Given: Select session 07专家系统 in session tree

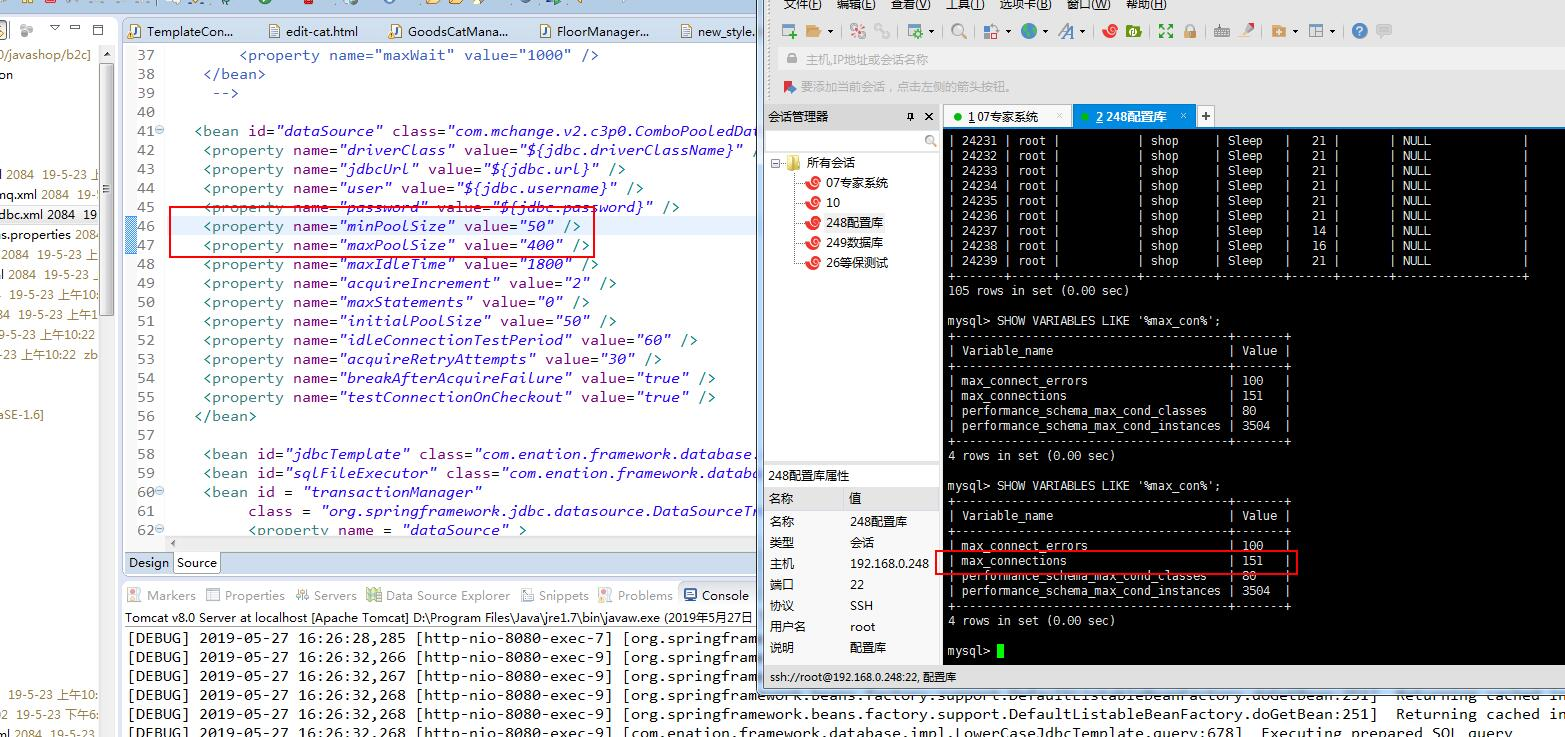Looking at the screenshot, I should tap(856, 182).
